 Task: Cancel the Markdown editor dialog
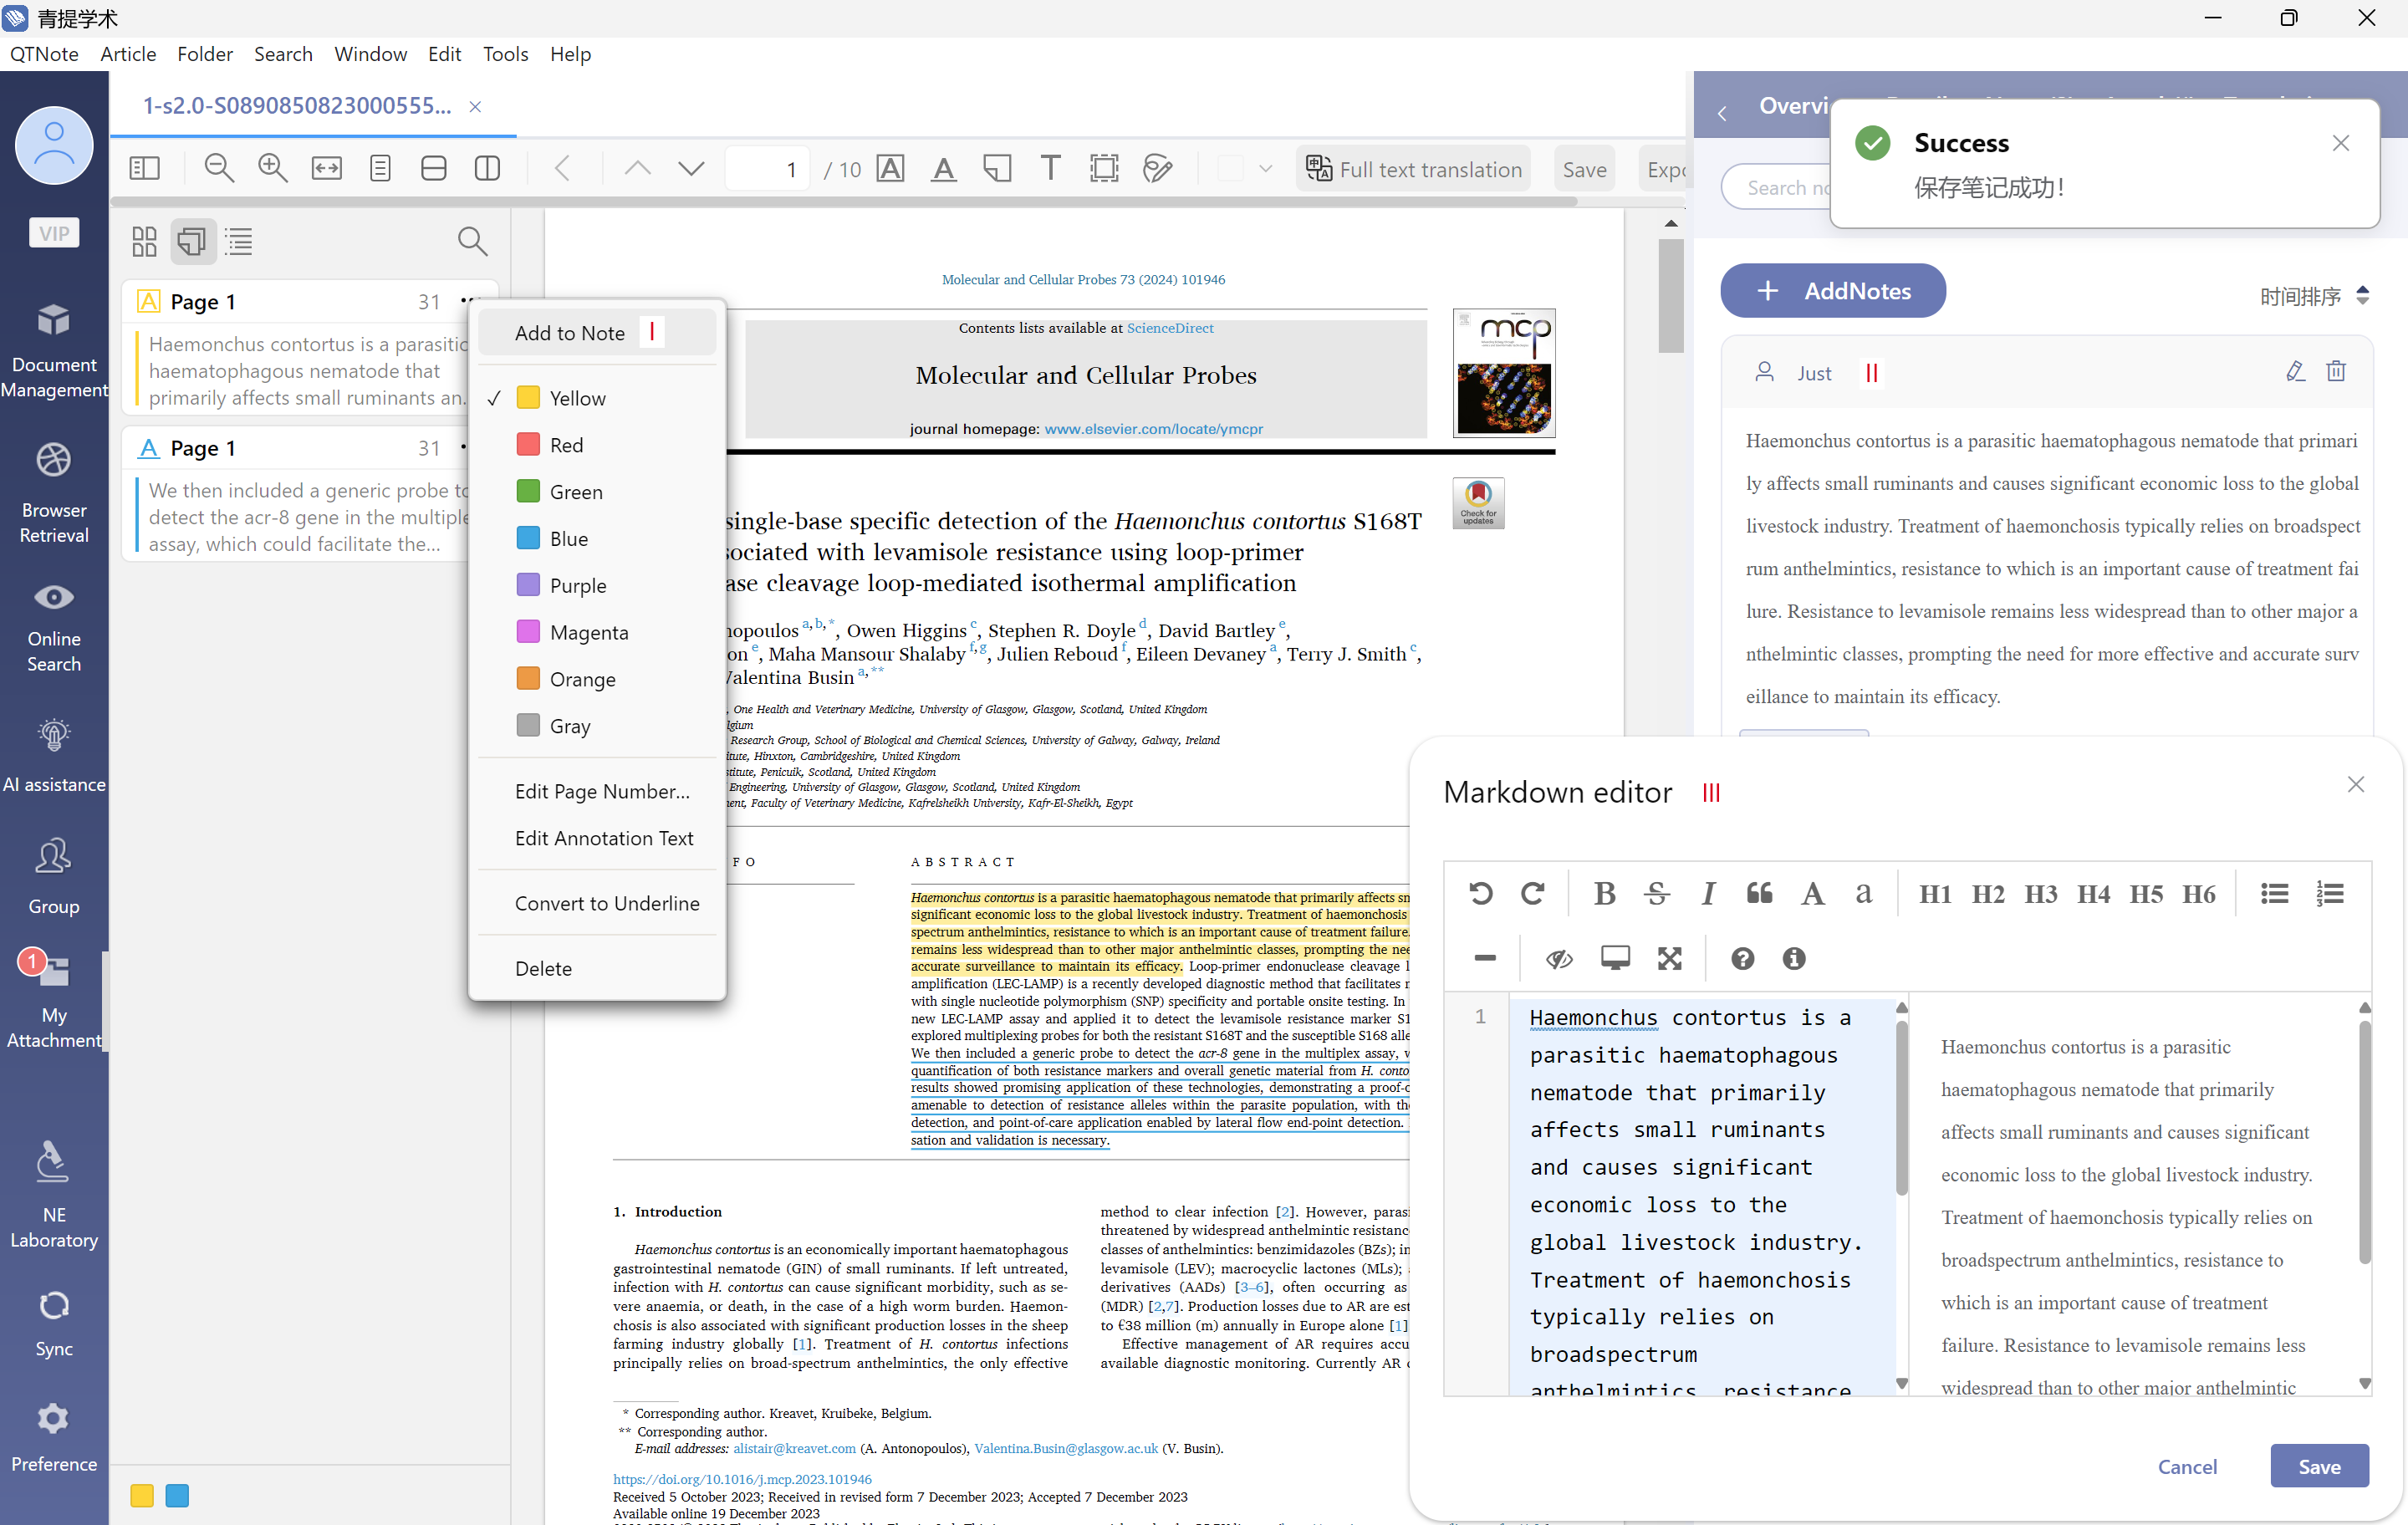(2186, 1466)
